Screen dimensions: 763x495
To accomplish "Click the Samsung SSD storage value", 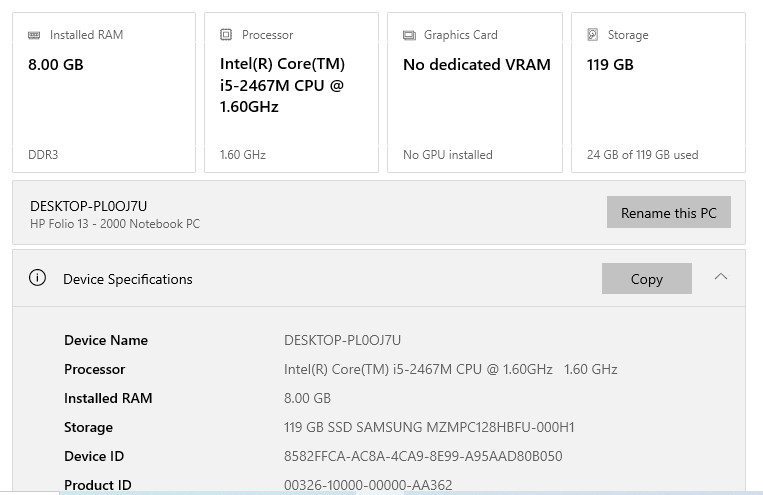I will [x=429, y=427].
